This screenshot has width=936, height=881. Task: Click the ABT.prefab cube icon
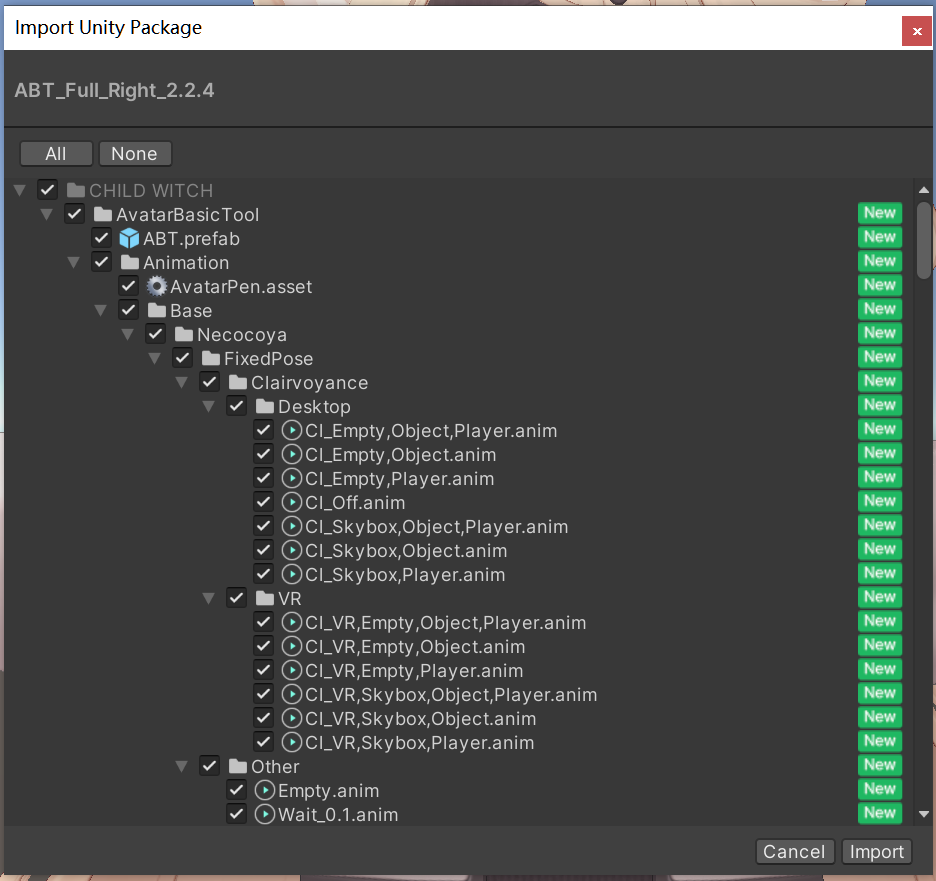tap(129, 239)
